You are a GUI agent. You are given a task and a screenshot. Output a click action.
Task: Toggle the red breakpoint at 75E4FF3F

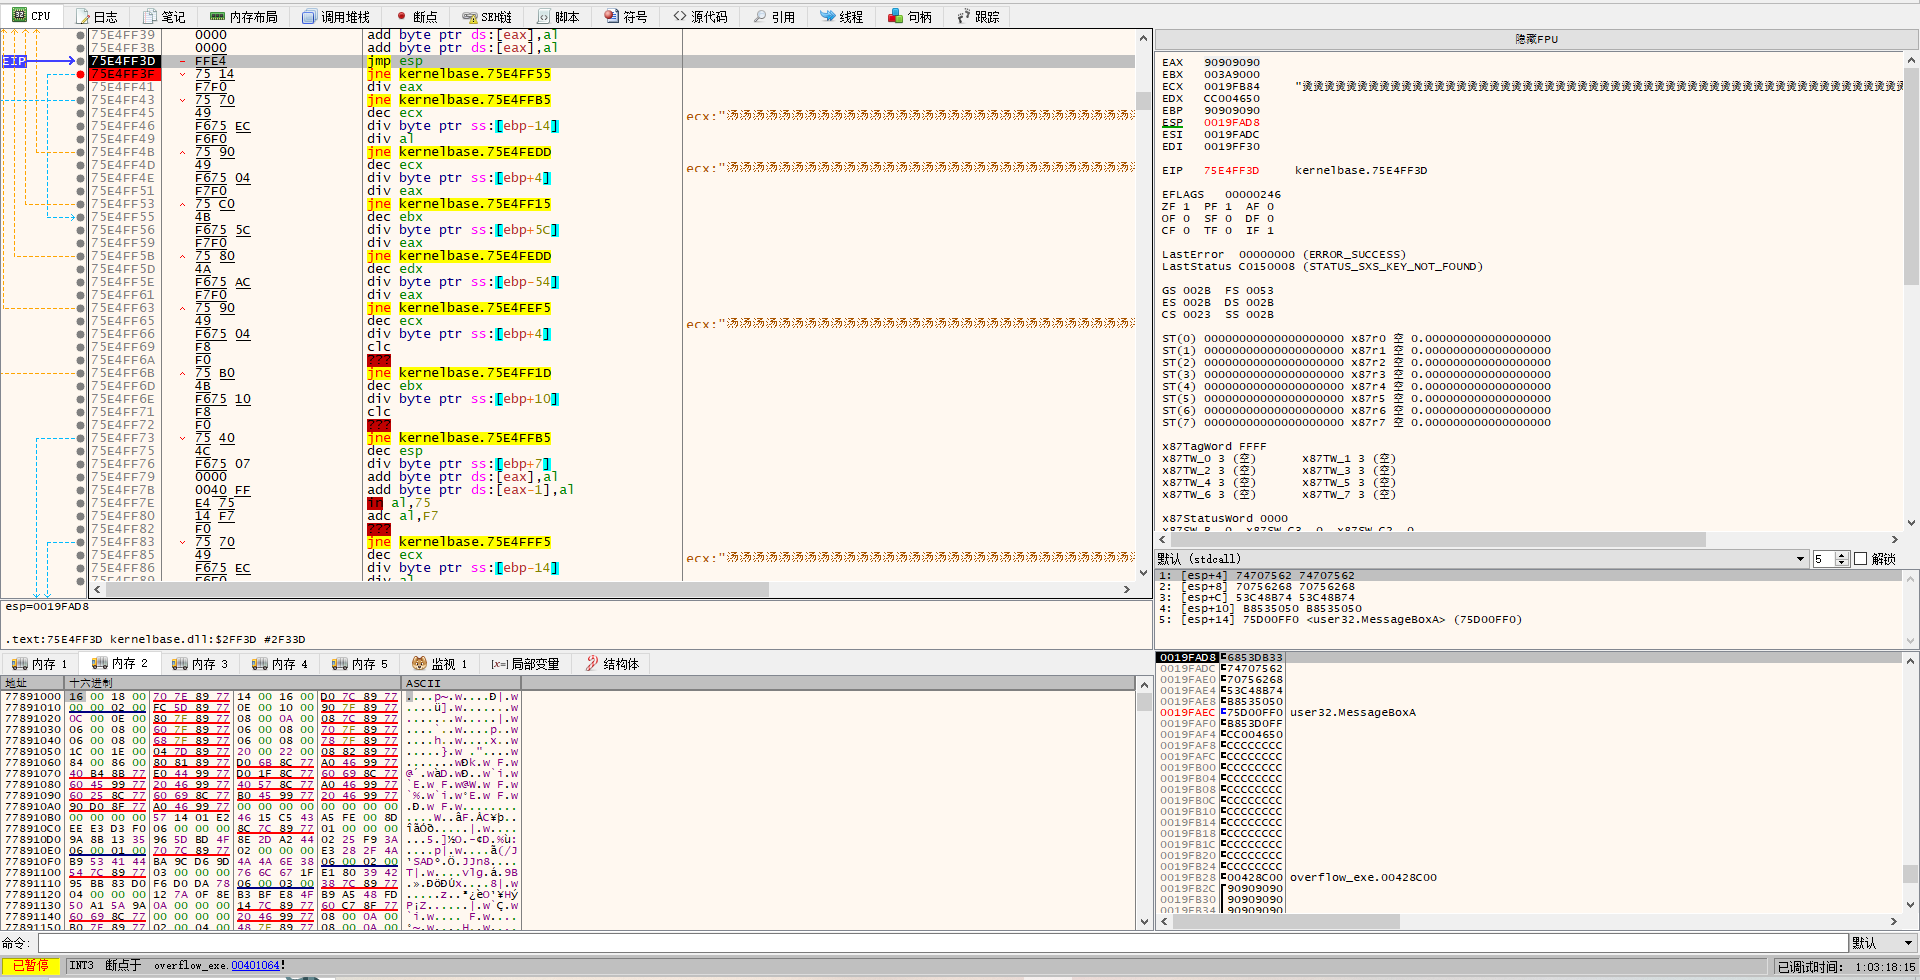click(81, 74)
